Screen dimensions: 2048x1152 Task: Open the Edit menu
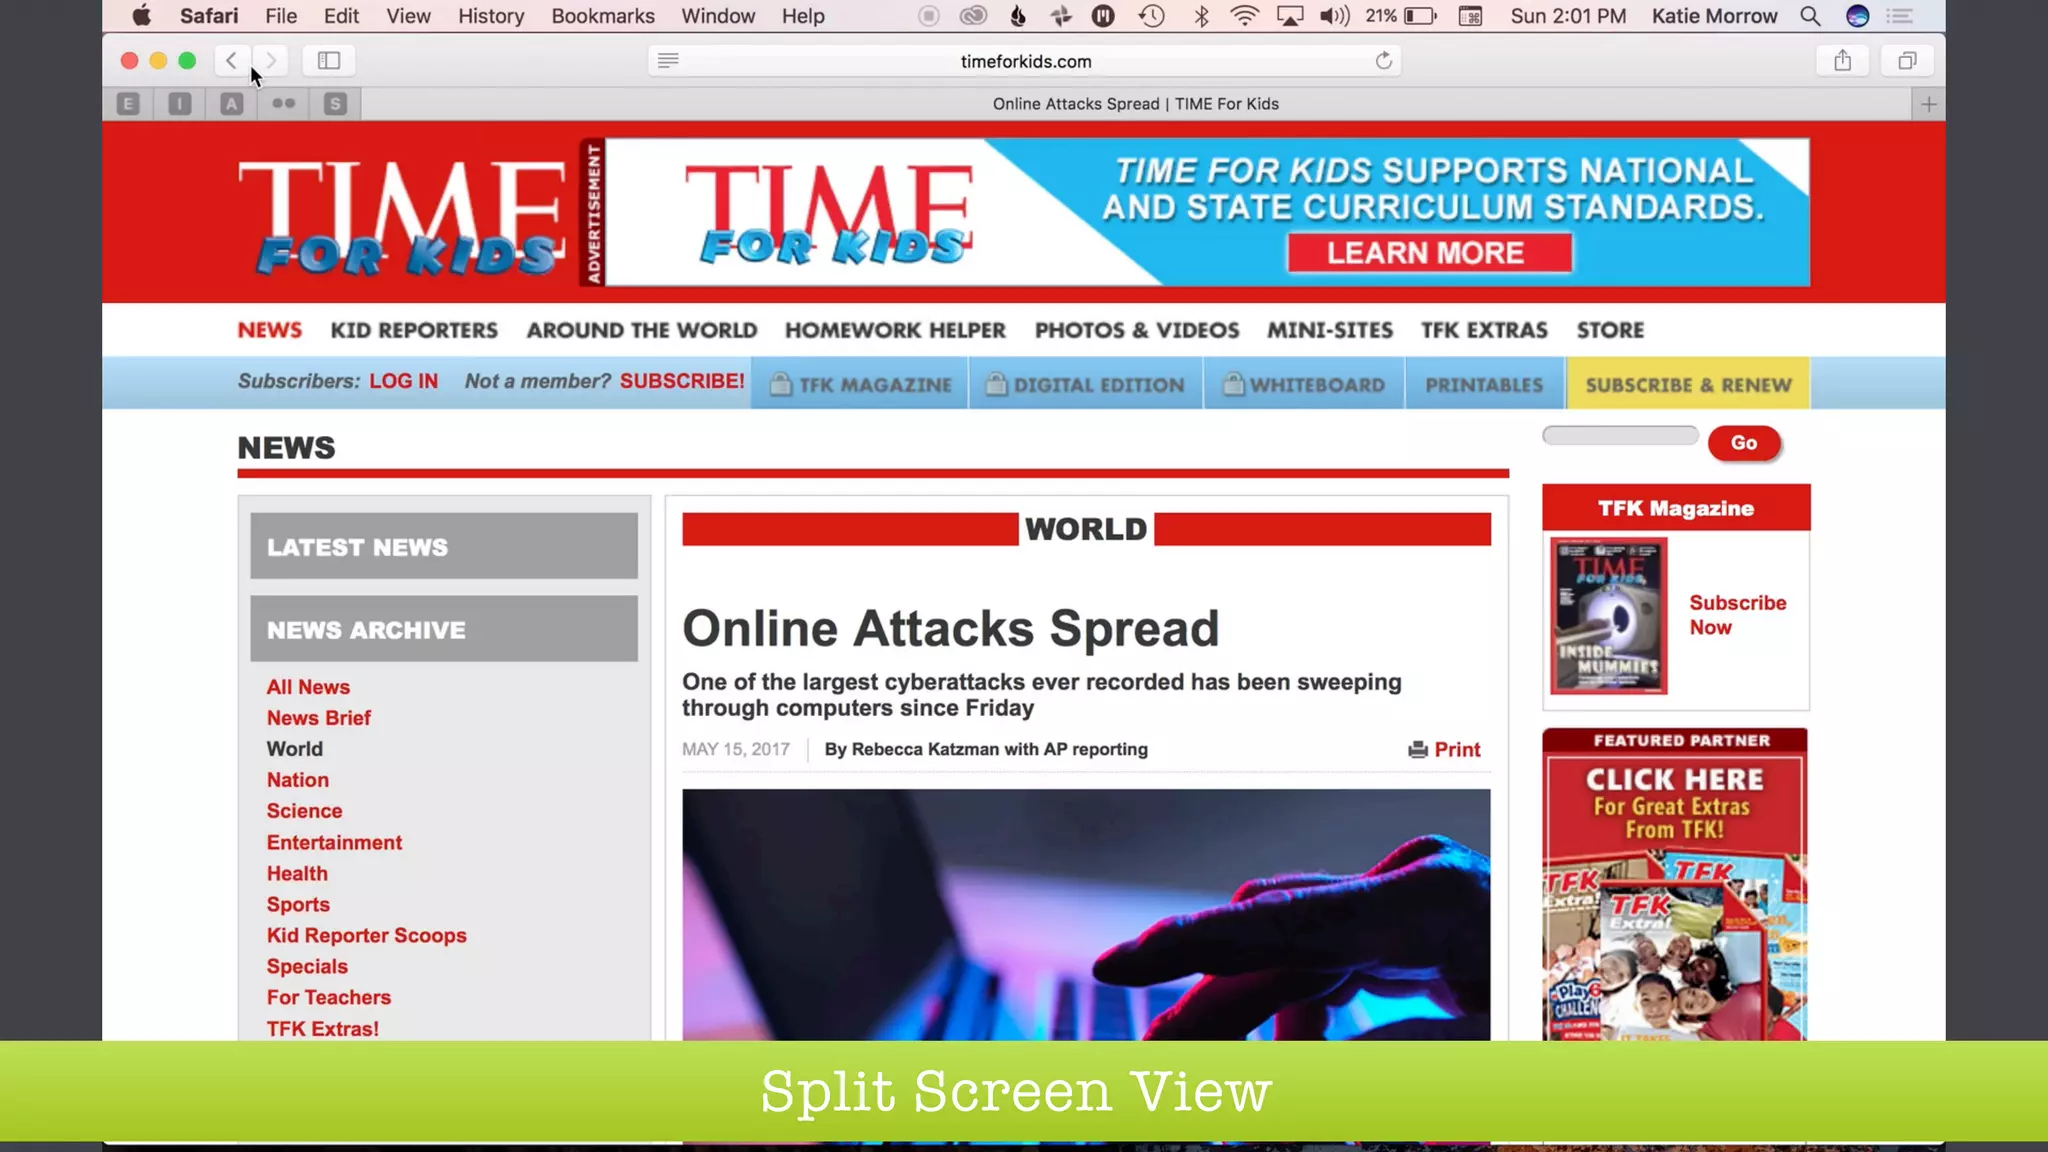[341, 16]
